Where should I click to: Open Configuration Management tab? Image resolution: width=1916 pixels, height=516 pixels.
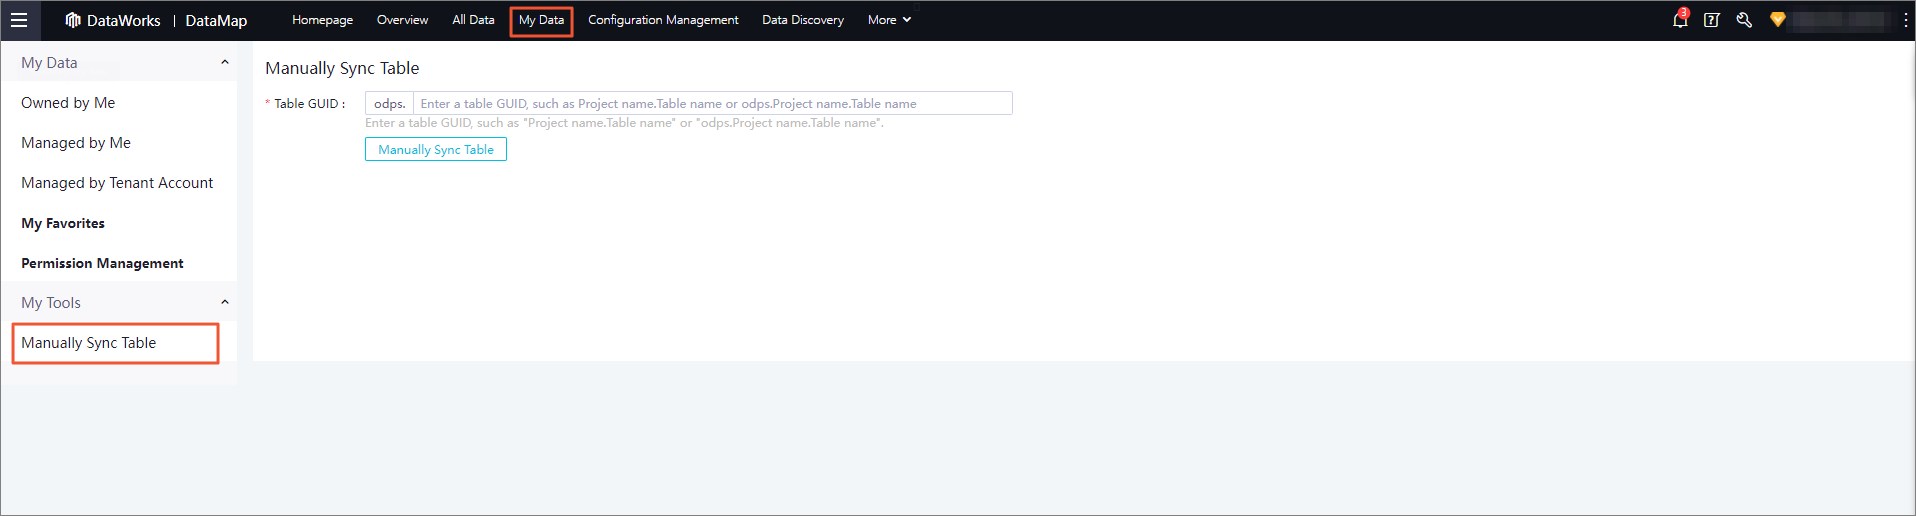663,20
